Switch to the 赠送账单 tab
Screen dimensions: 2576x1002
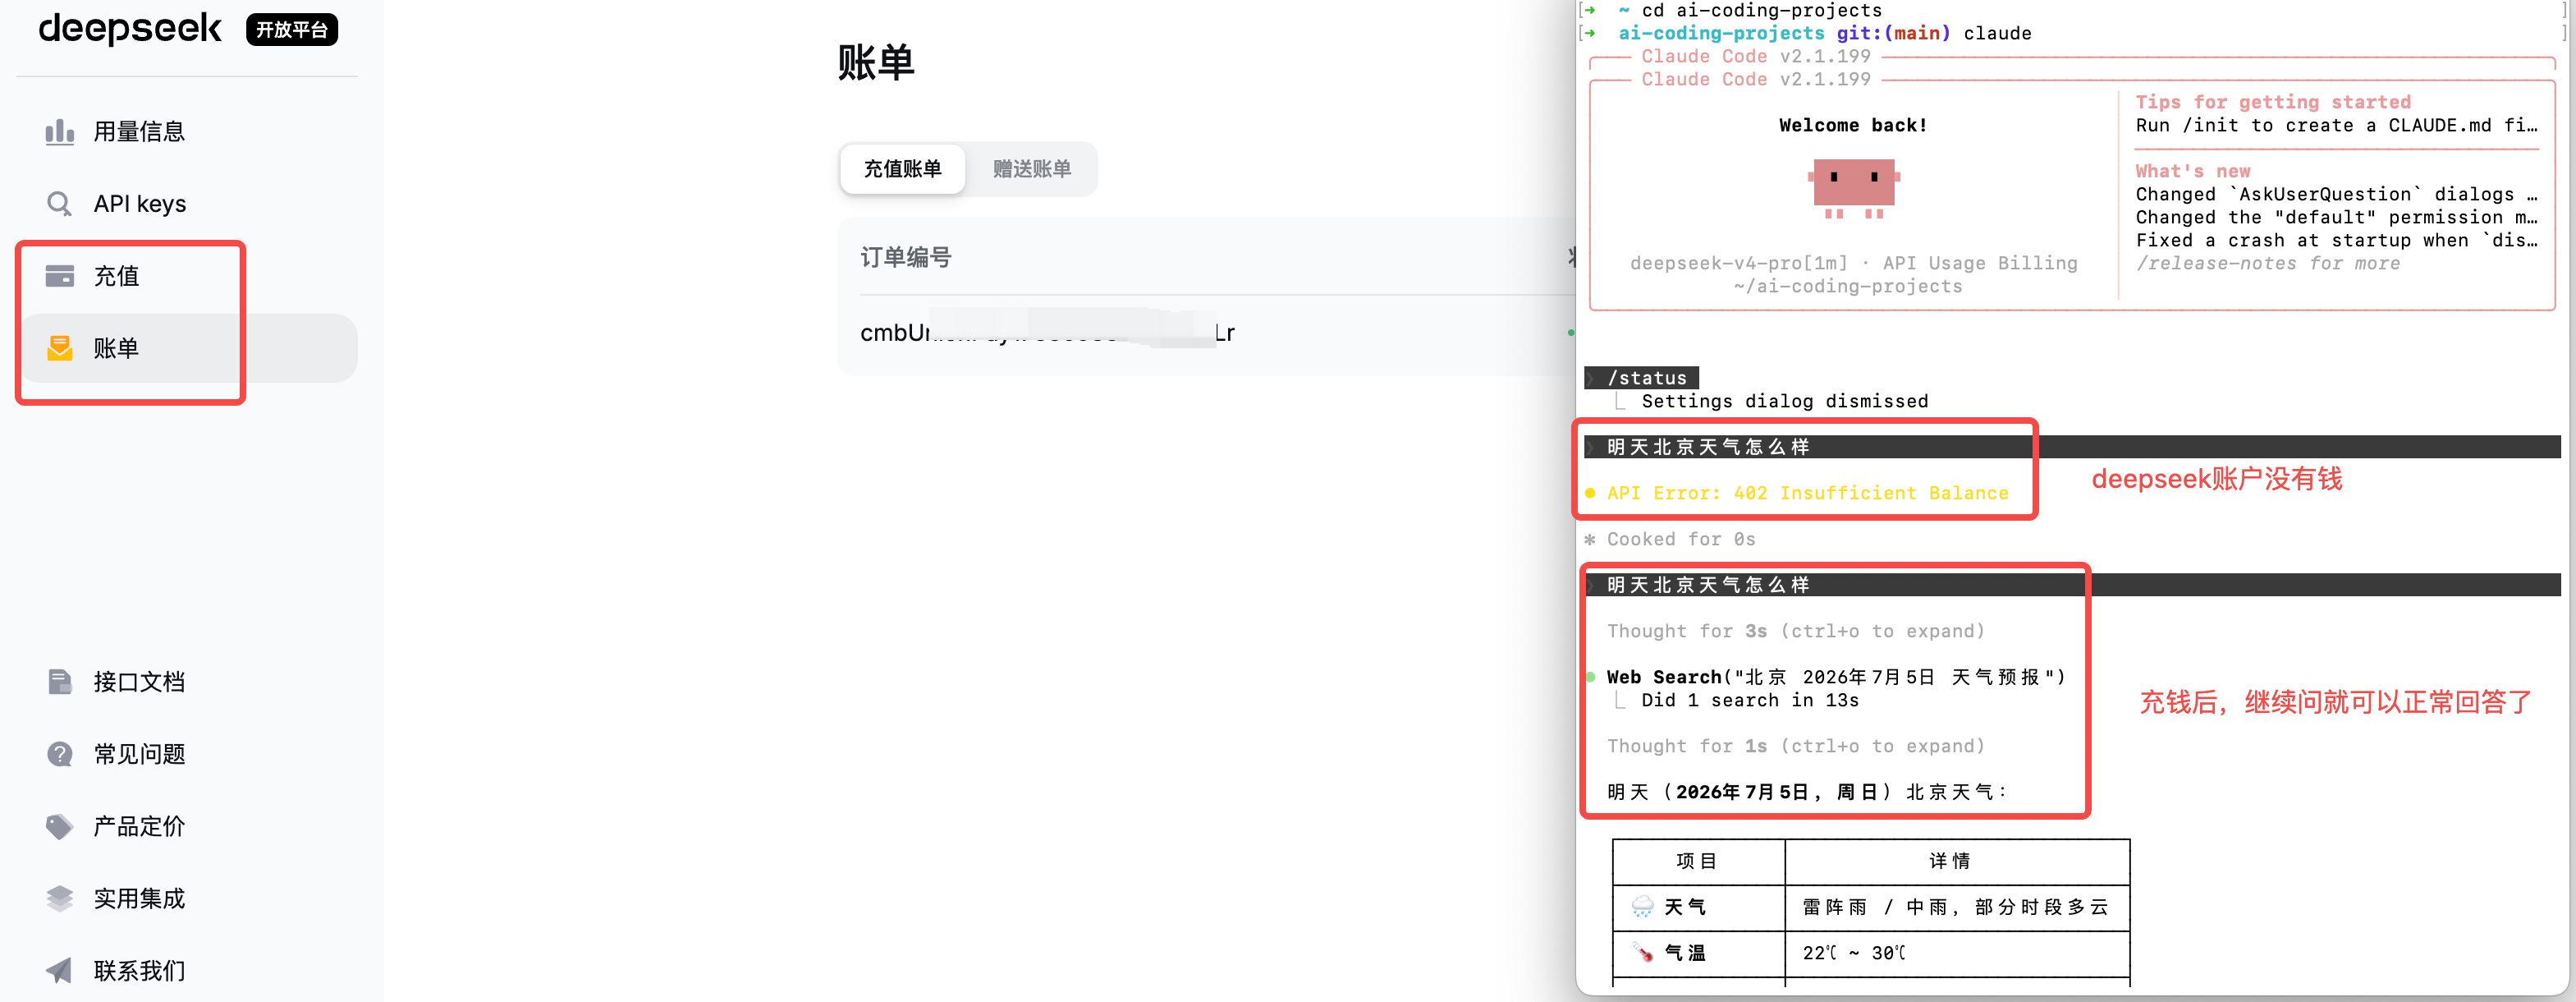pos(1032,169)
